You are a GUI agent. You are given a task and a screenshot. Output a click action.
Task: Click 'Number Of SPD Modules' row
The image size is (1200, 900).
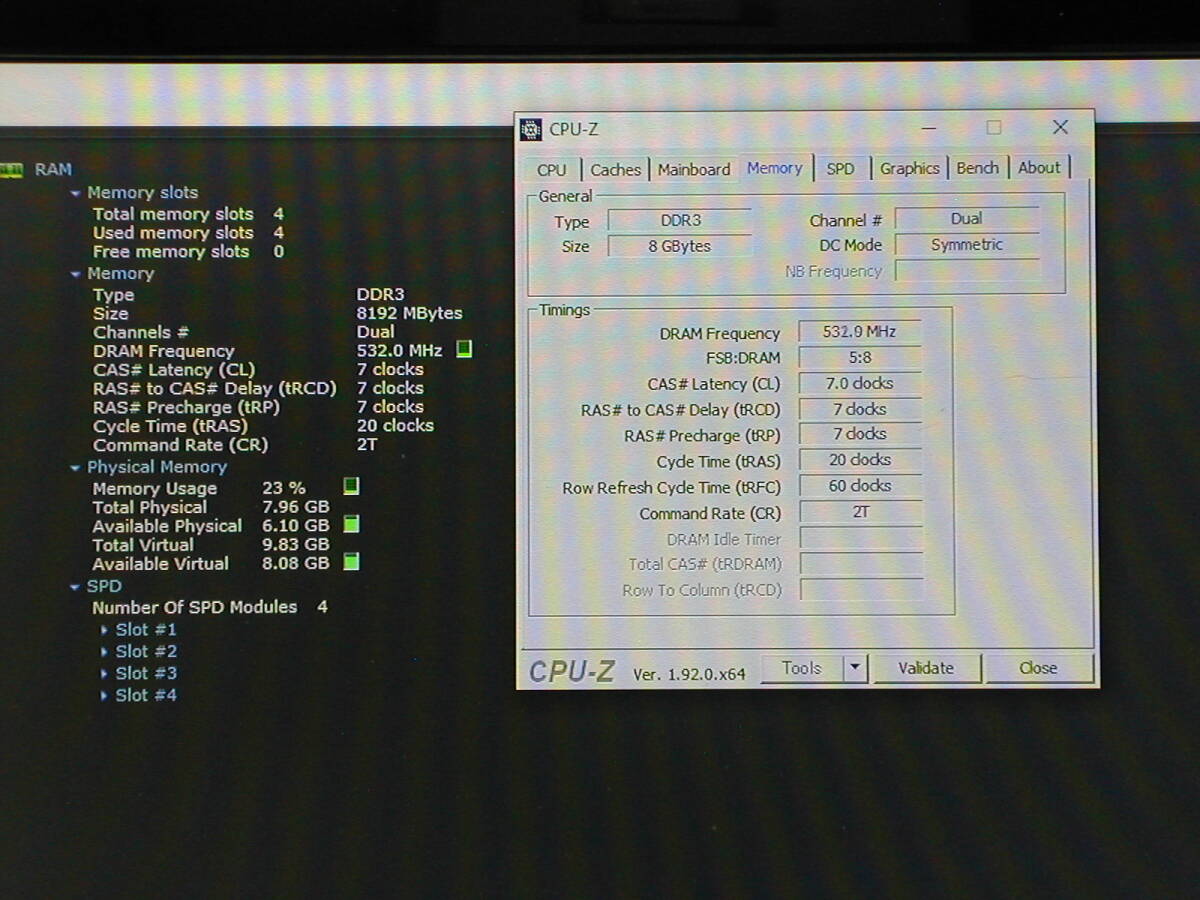[210, 607]
